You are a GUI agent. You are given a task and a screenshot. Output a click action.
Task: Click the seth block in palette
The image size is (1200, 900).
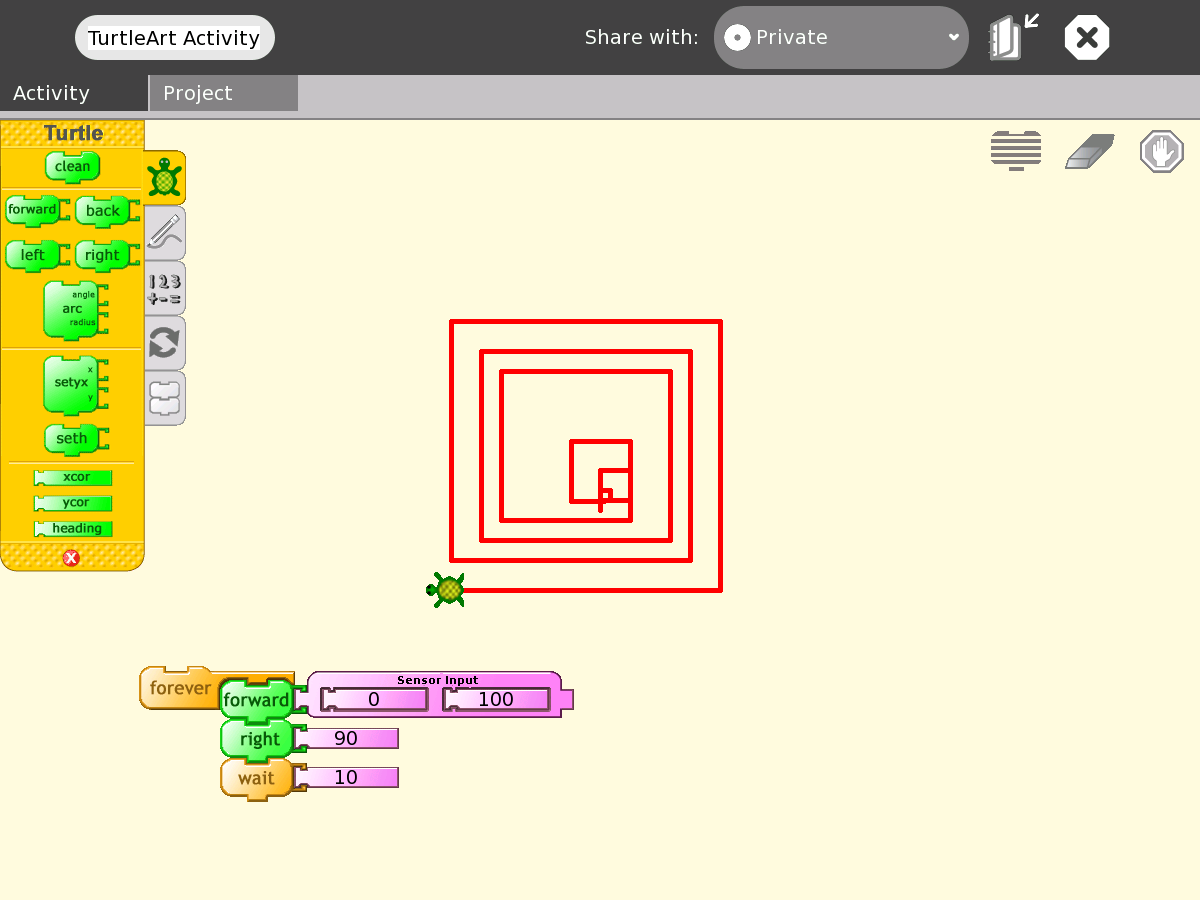coord(72,438)
